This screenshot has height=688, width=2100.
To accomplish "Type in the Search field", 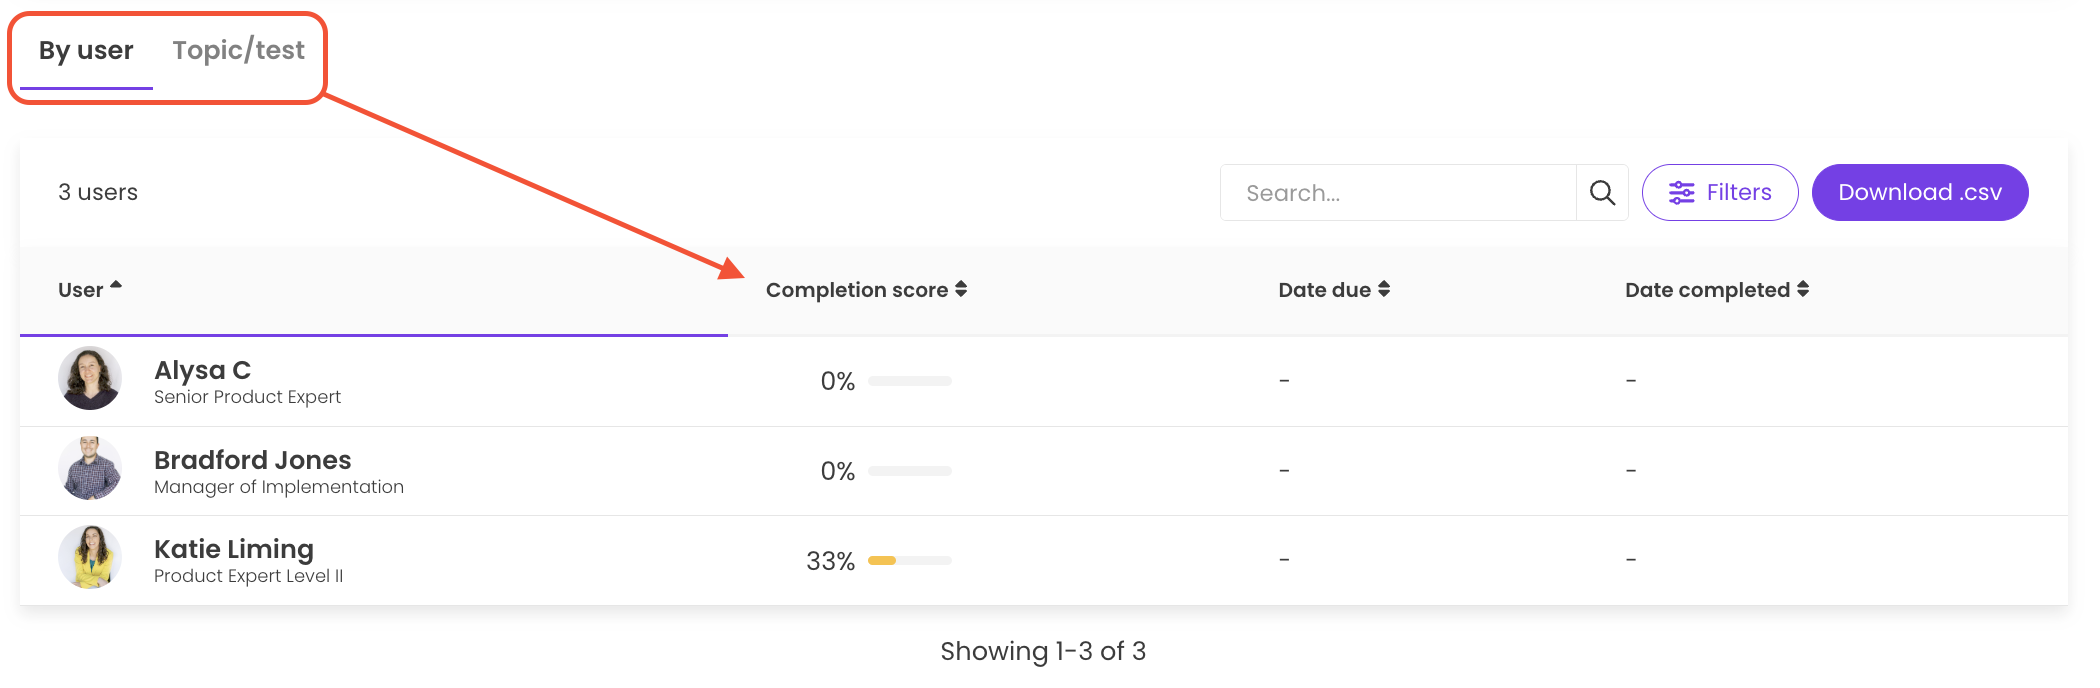I will coord(1398,193).
